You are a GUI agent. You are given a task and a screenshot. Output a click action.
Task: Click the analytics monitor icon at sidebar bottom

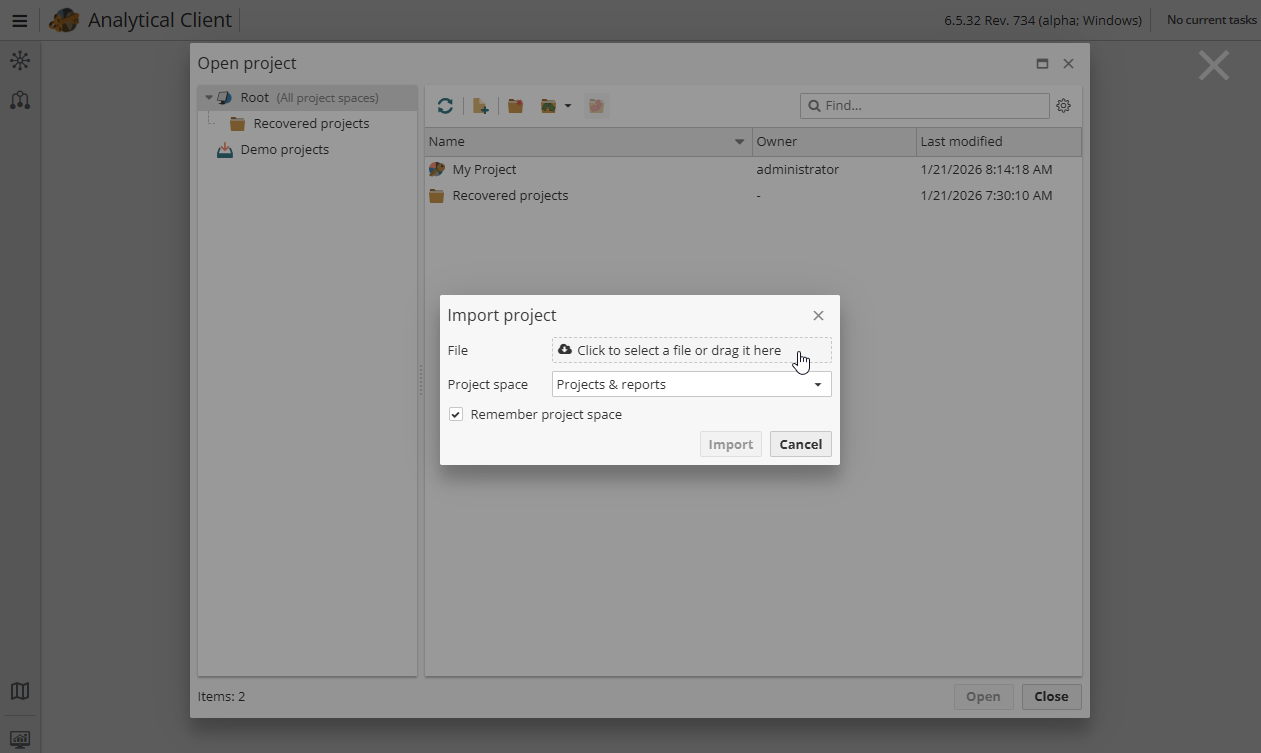click(20, 737)
